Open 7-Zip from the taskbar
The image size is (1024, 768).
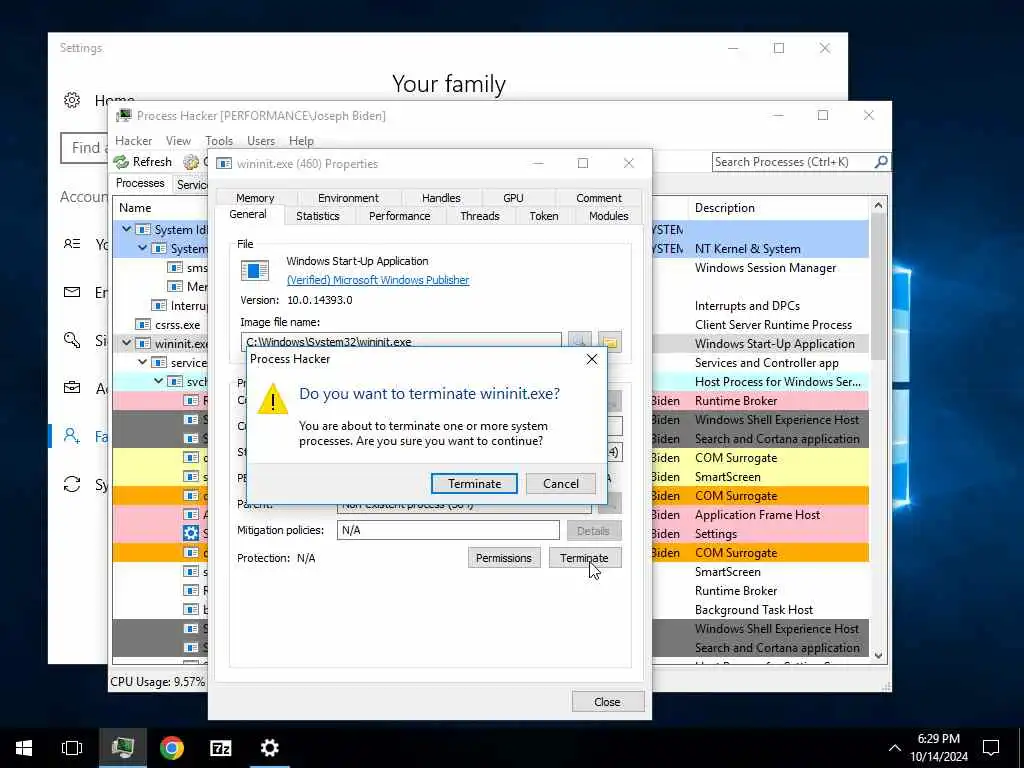coord(221,748)
